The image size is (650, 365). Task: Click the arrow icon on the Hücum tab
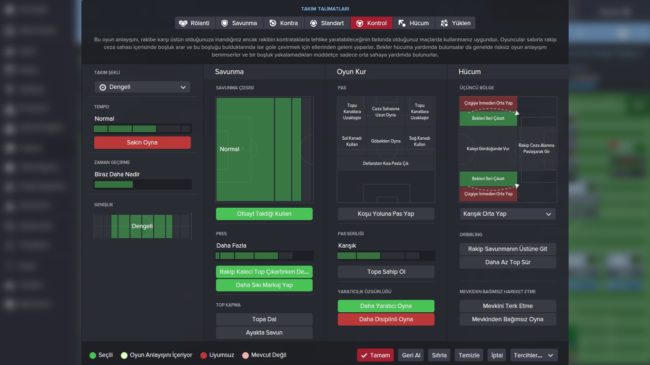click(402, 23)
